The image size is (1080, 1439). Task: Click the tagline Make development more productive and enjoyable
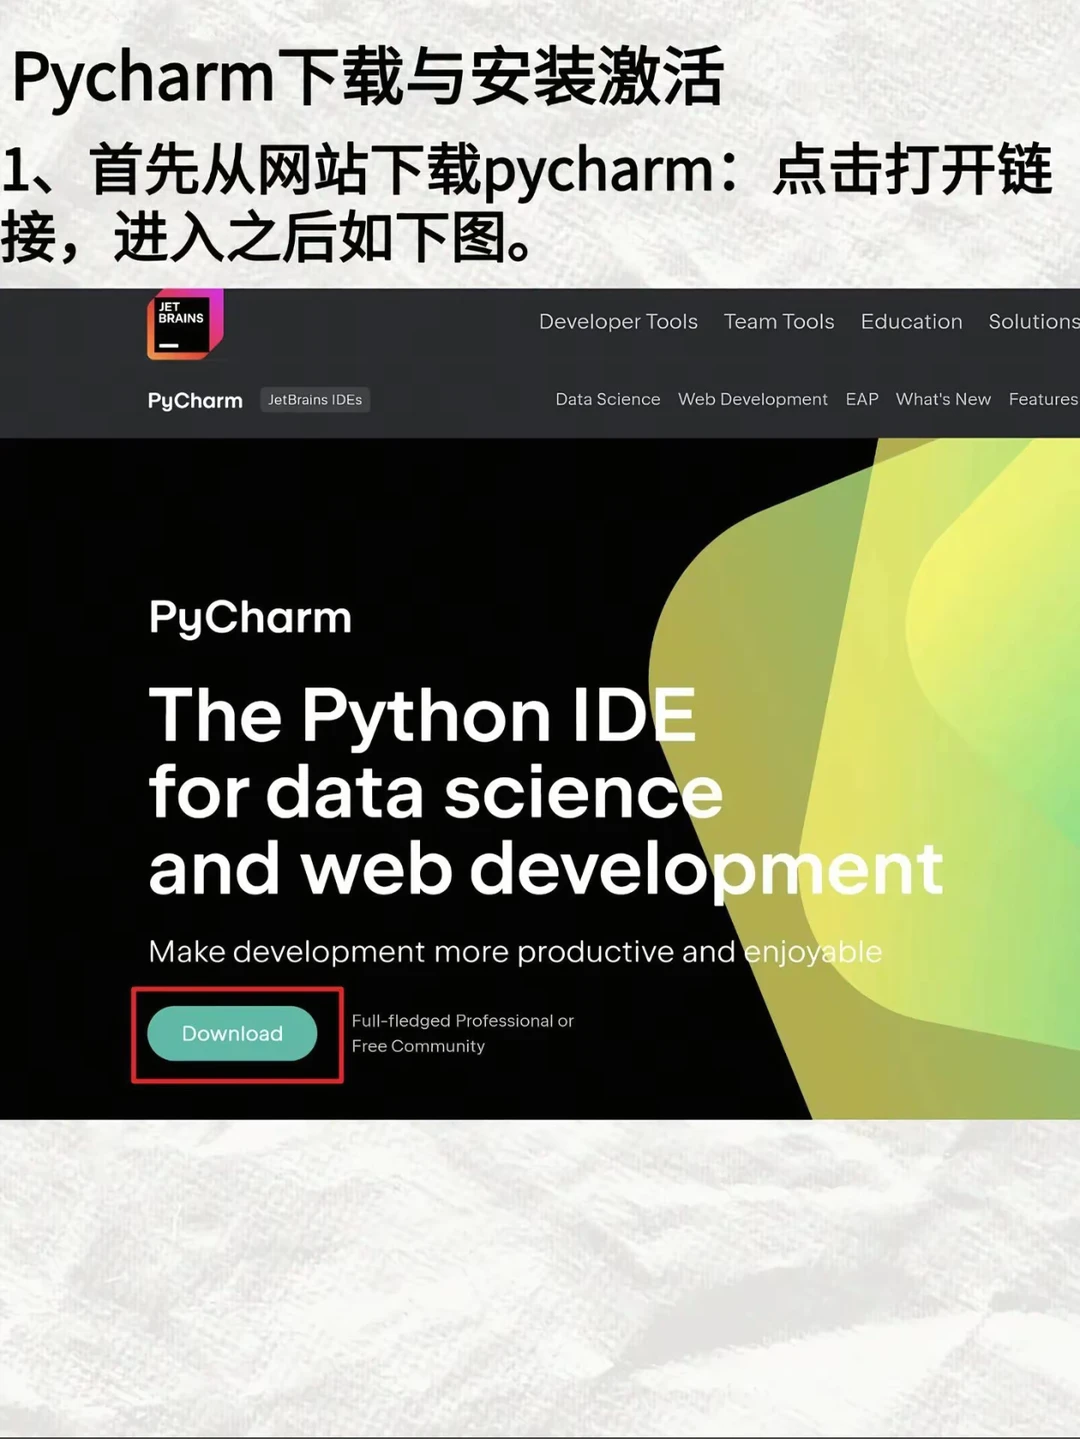(515, 952)
